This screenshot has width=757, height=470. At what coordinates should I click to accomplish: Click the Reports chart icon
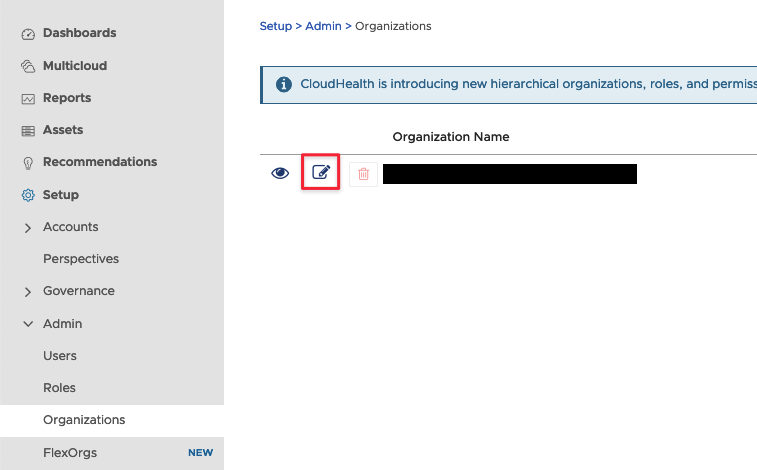pos(28,99)
